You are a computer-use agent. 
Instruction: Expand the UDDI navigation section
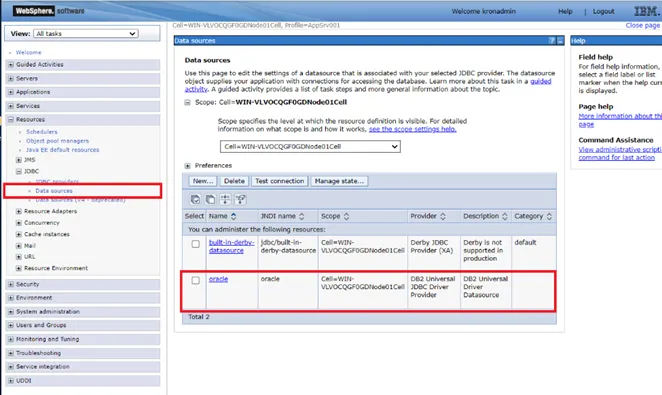tap(11, 381)
